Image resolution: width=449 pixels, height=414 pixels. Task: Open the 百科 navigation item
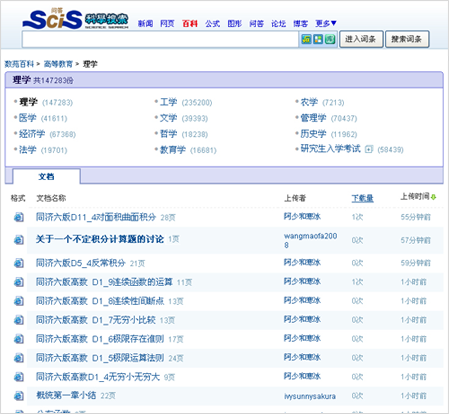point(190,24)
